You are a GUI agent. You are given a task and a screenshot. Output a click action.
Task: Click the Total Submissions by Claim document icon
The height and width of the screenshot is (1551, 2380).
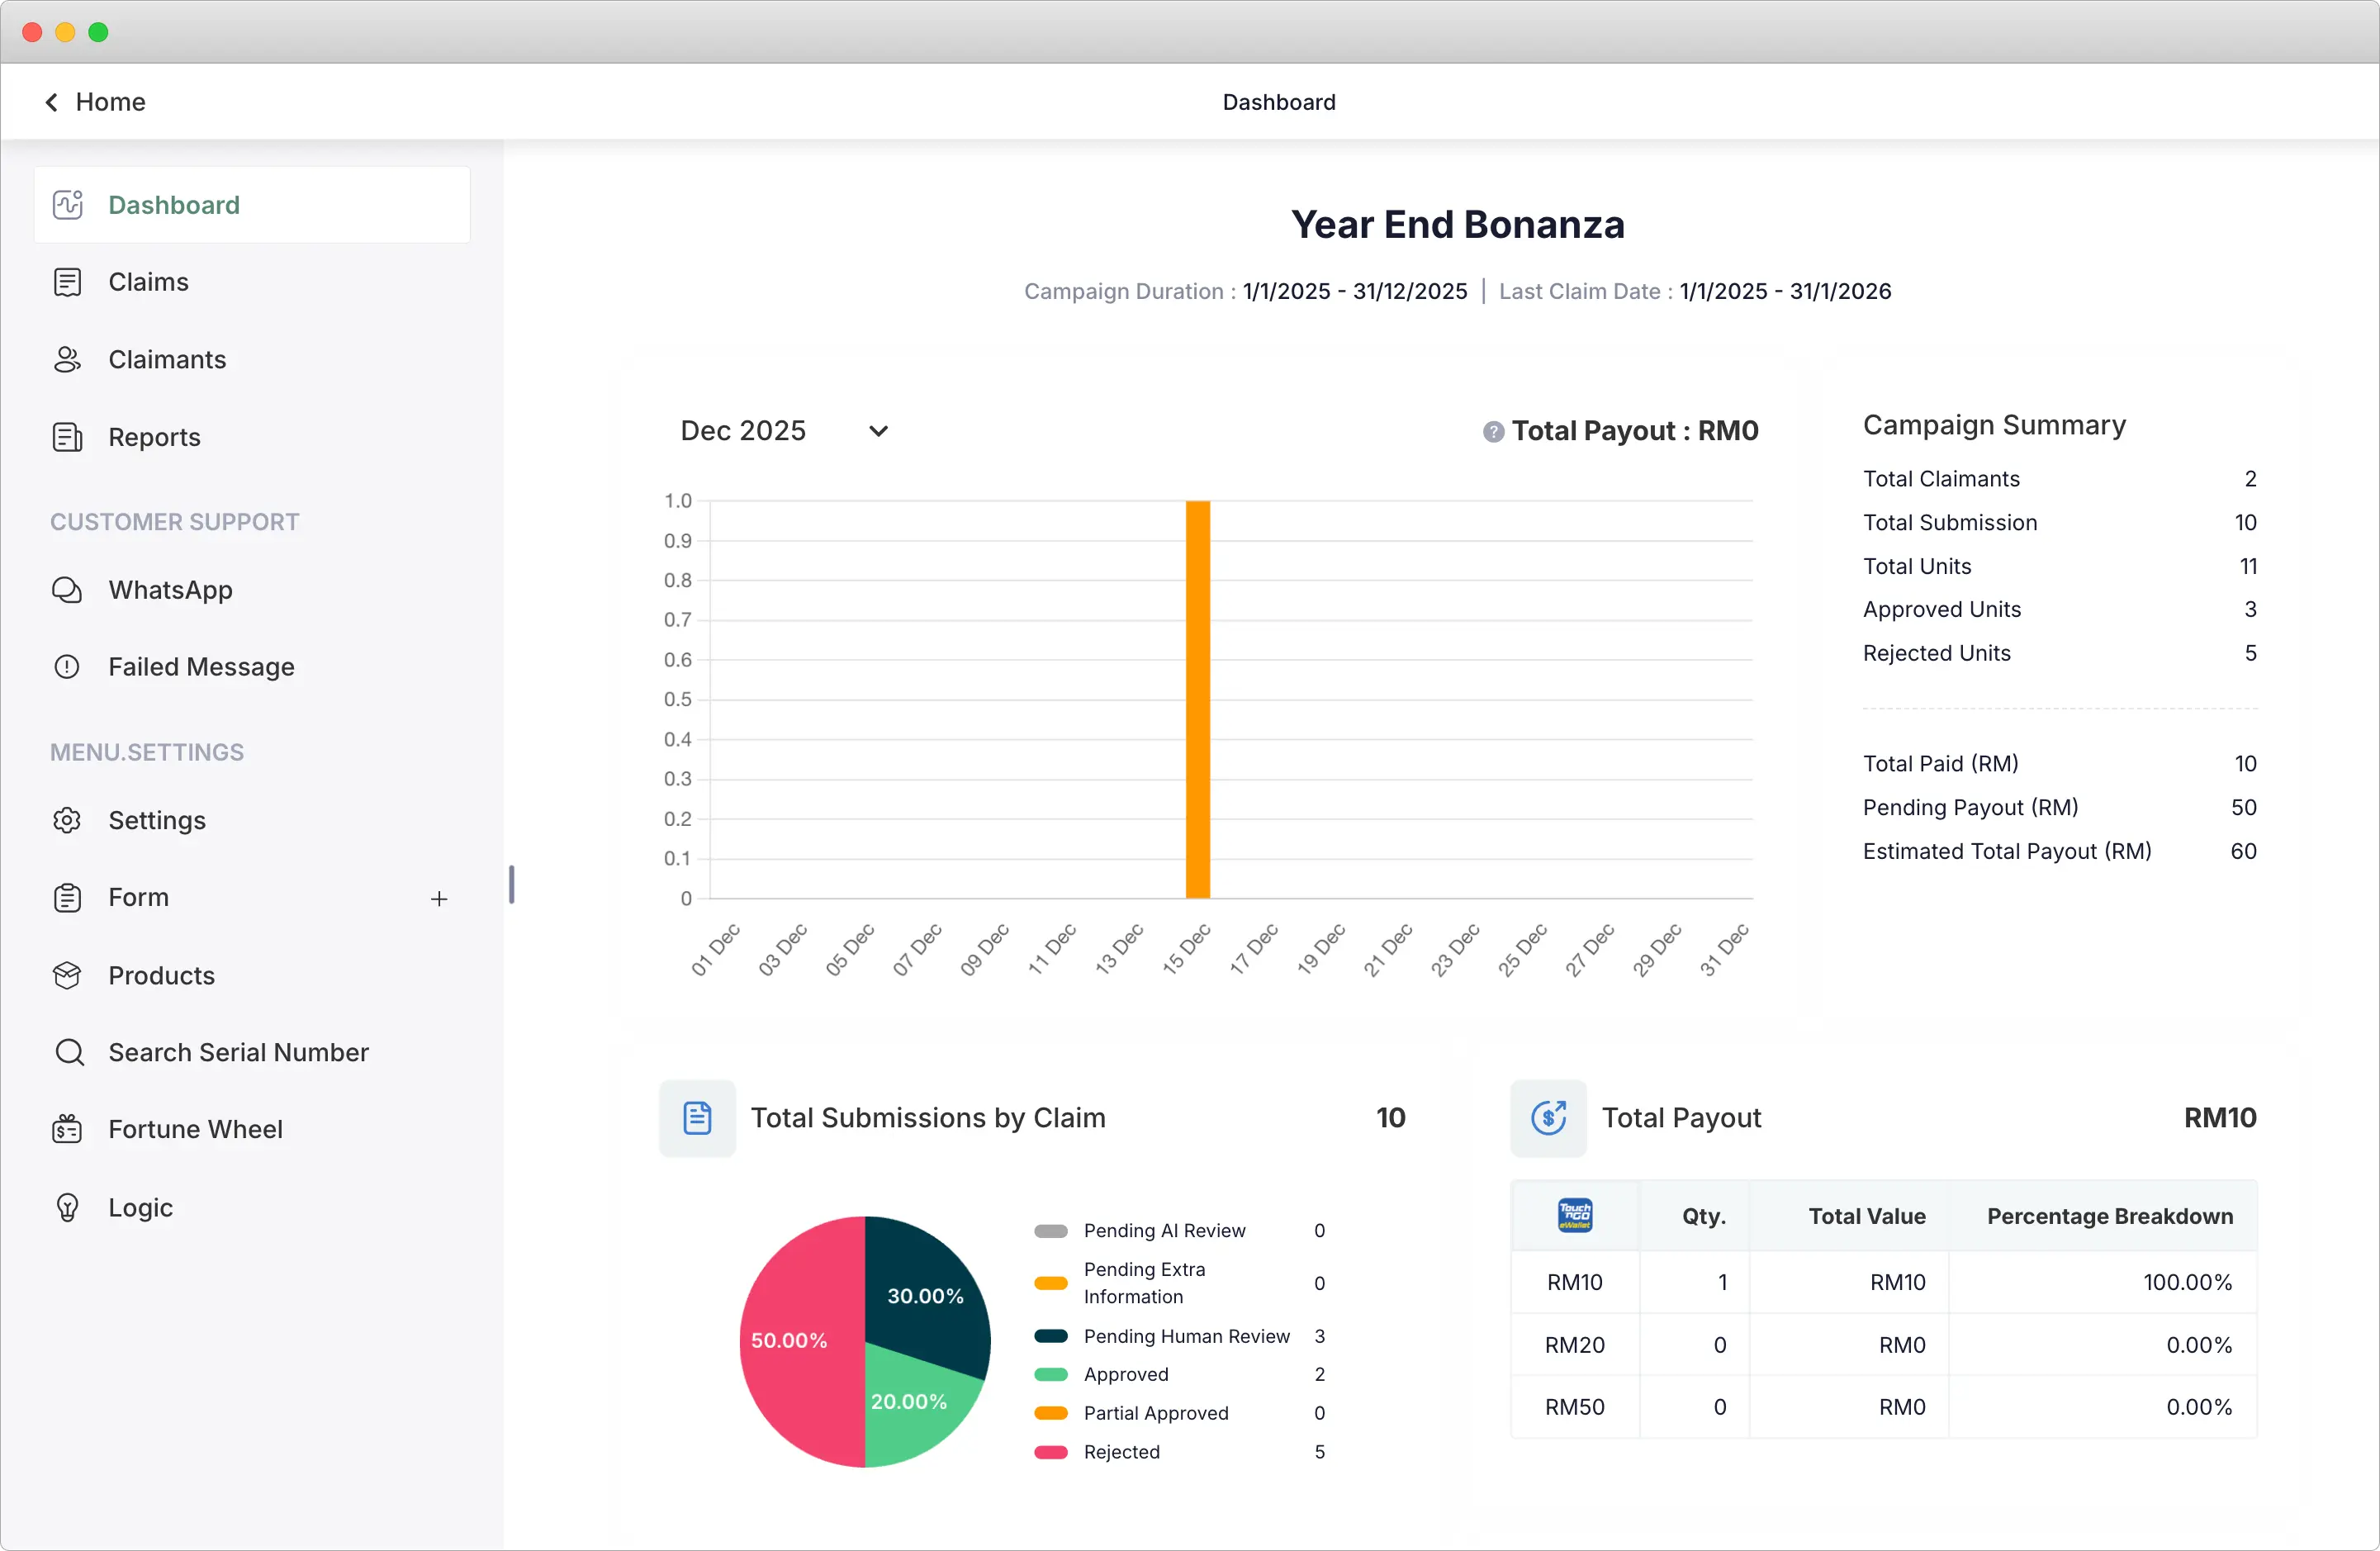point(696,1117)
